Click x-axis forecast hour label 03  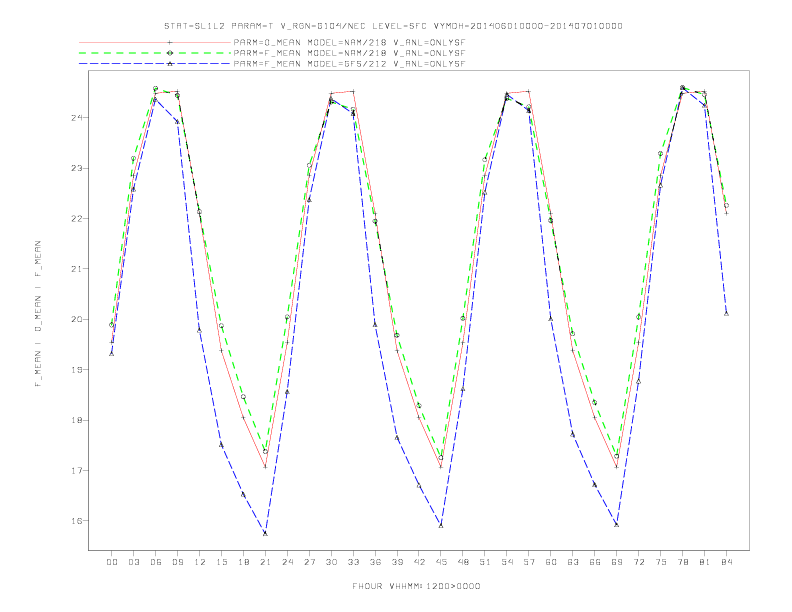pyautogui.click(x=133, y=562)
